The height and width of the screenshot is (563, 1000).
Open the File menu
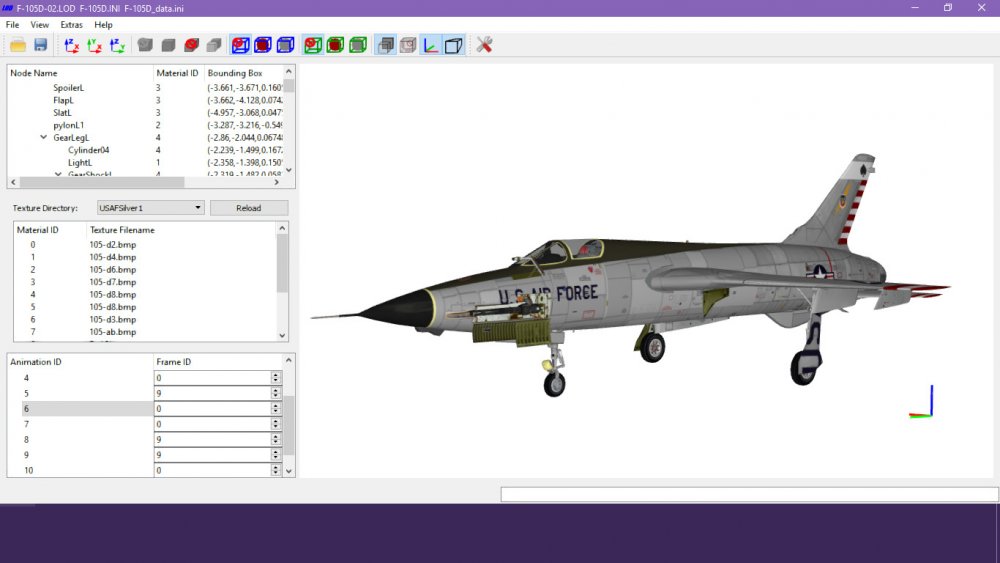pos(12,25)
